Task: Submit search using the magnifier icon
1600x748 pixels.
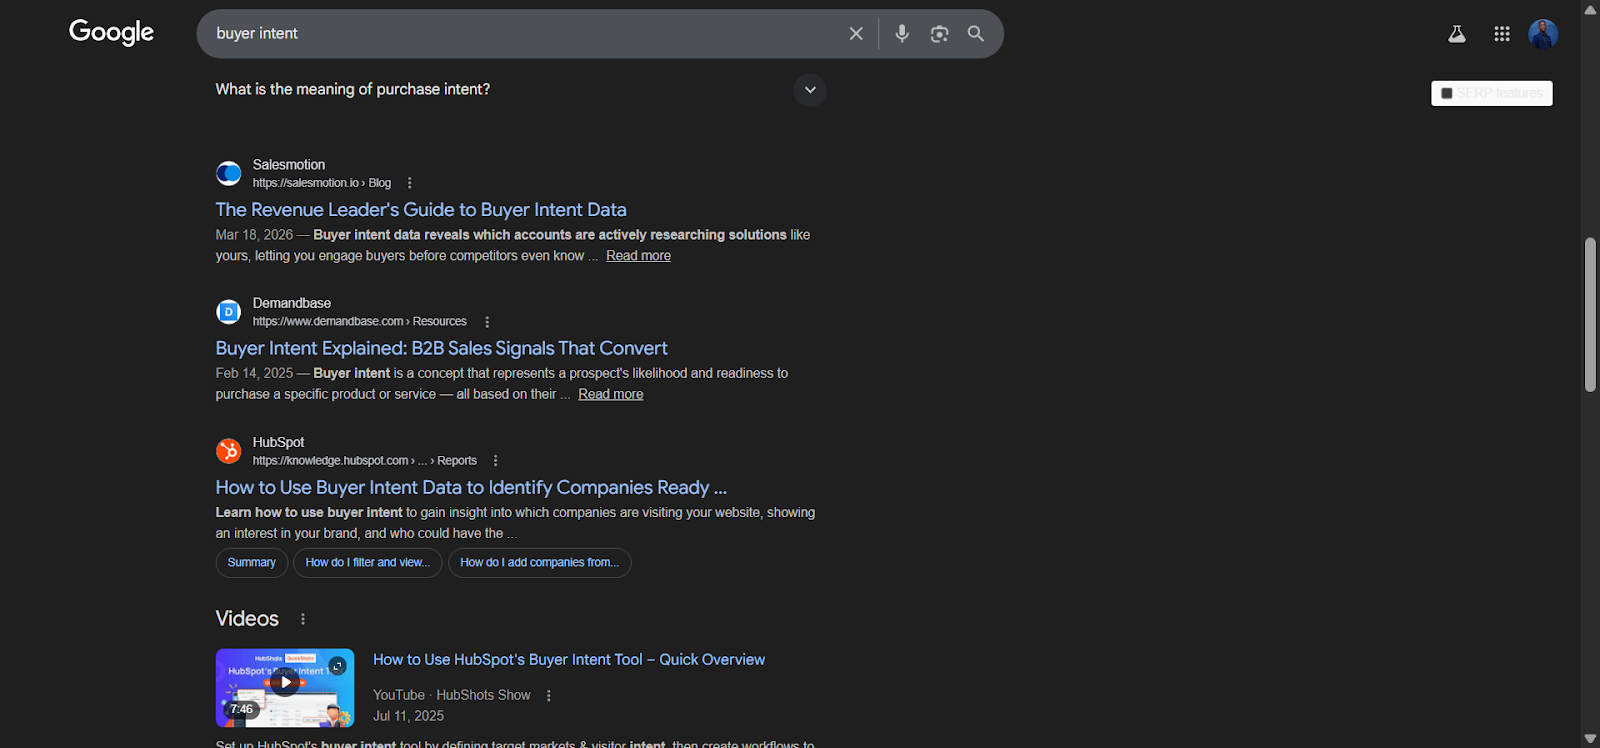Action: (976, 34)
